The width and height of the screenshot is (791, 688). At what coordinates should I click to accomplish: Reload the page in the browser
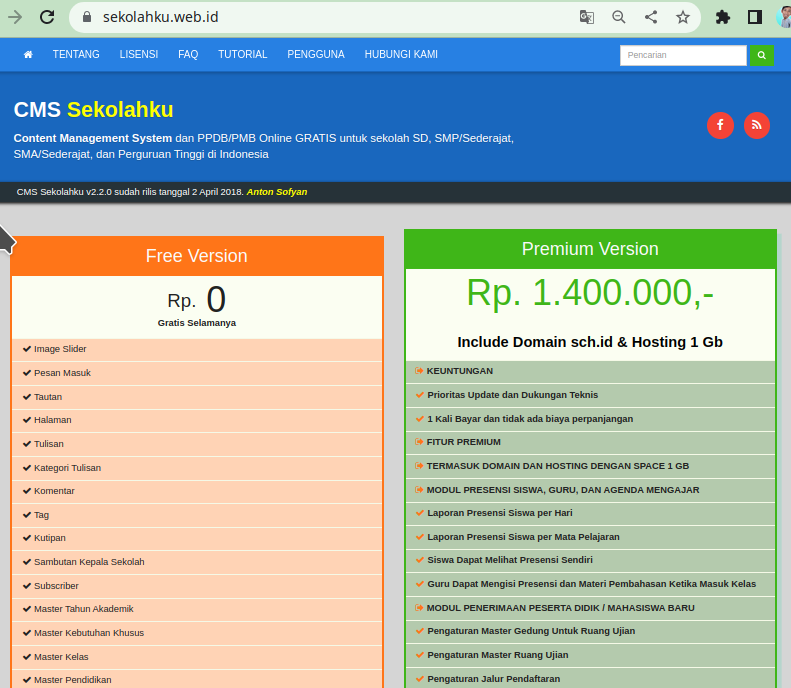pos(47,17)
